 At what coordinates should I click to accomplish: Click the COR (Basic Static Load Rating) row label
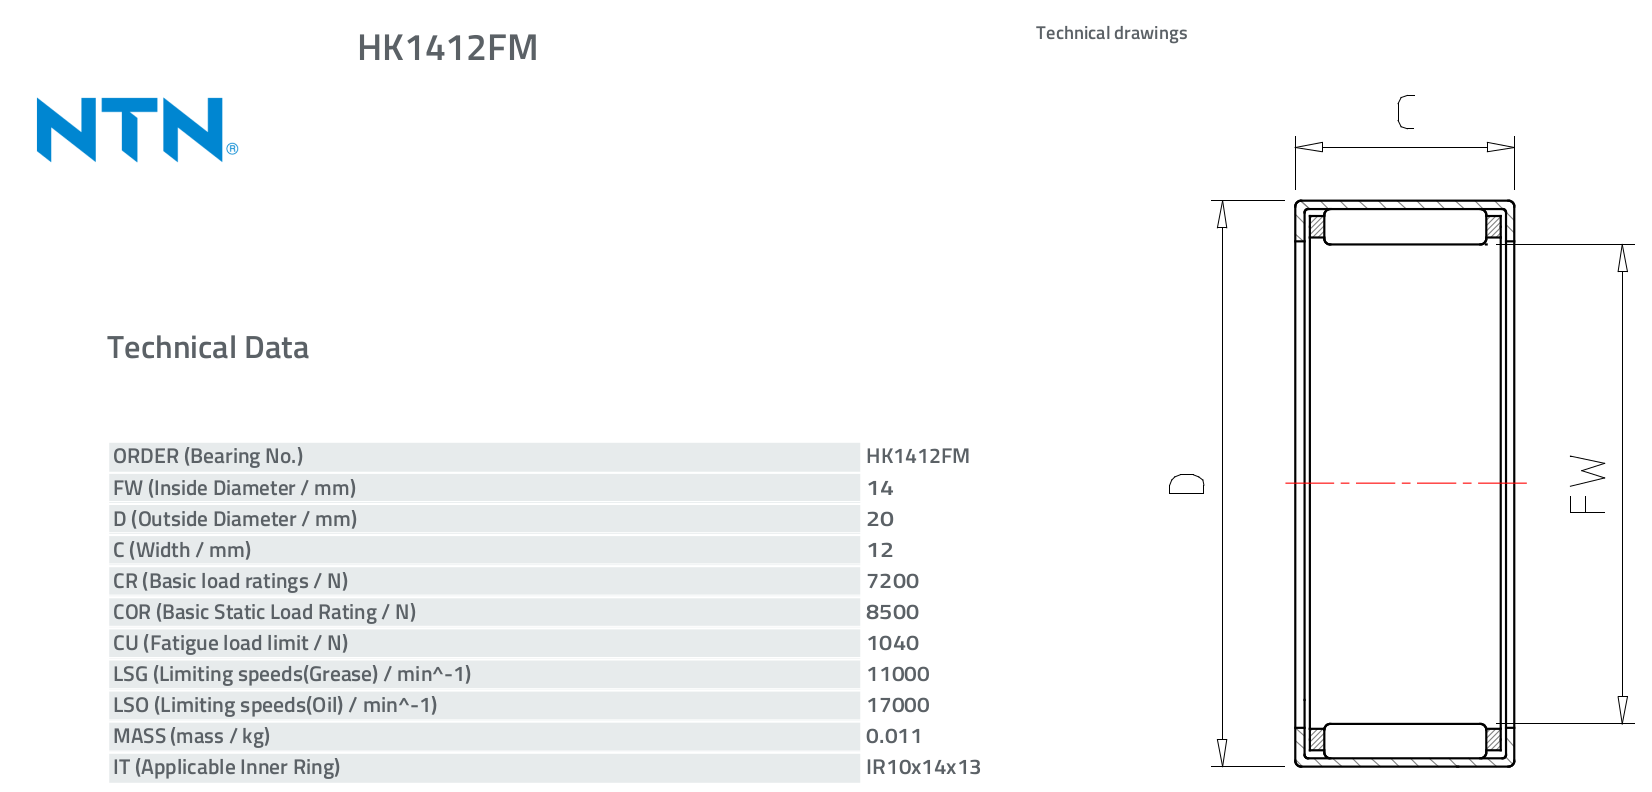264,612
